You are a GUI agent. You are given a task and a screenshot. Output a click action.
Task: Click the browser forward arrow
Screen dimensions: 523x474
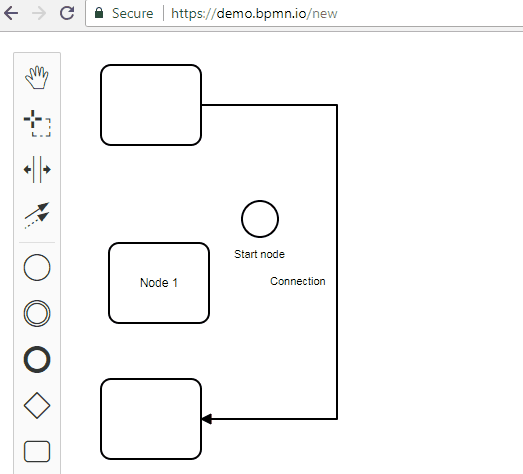[39, 13]
